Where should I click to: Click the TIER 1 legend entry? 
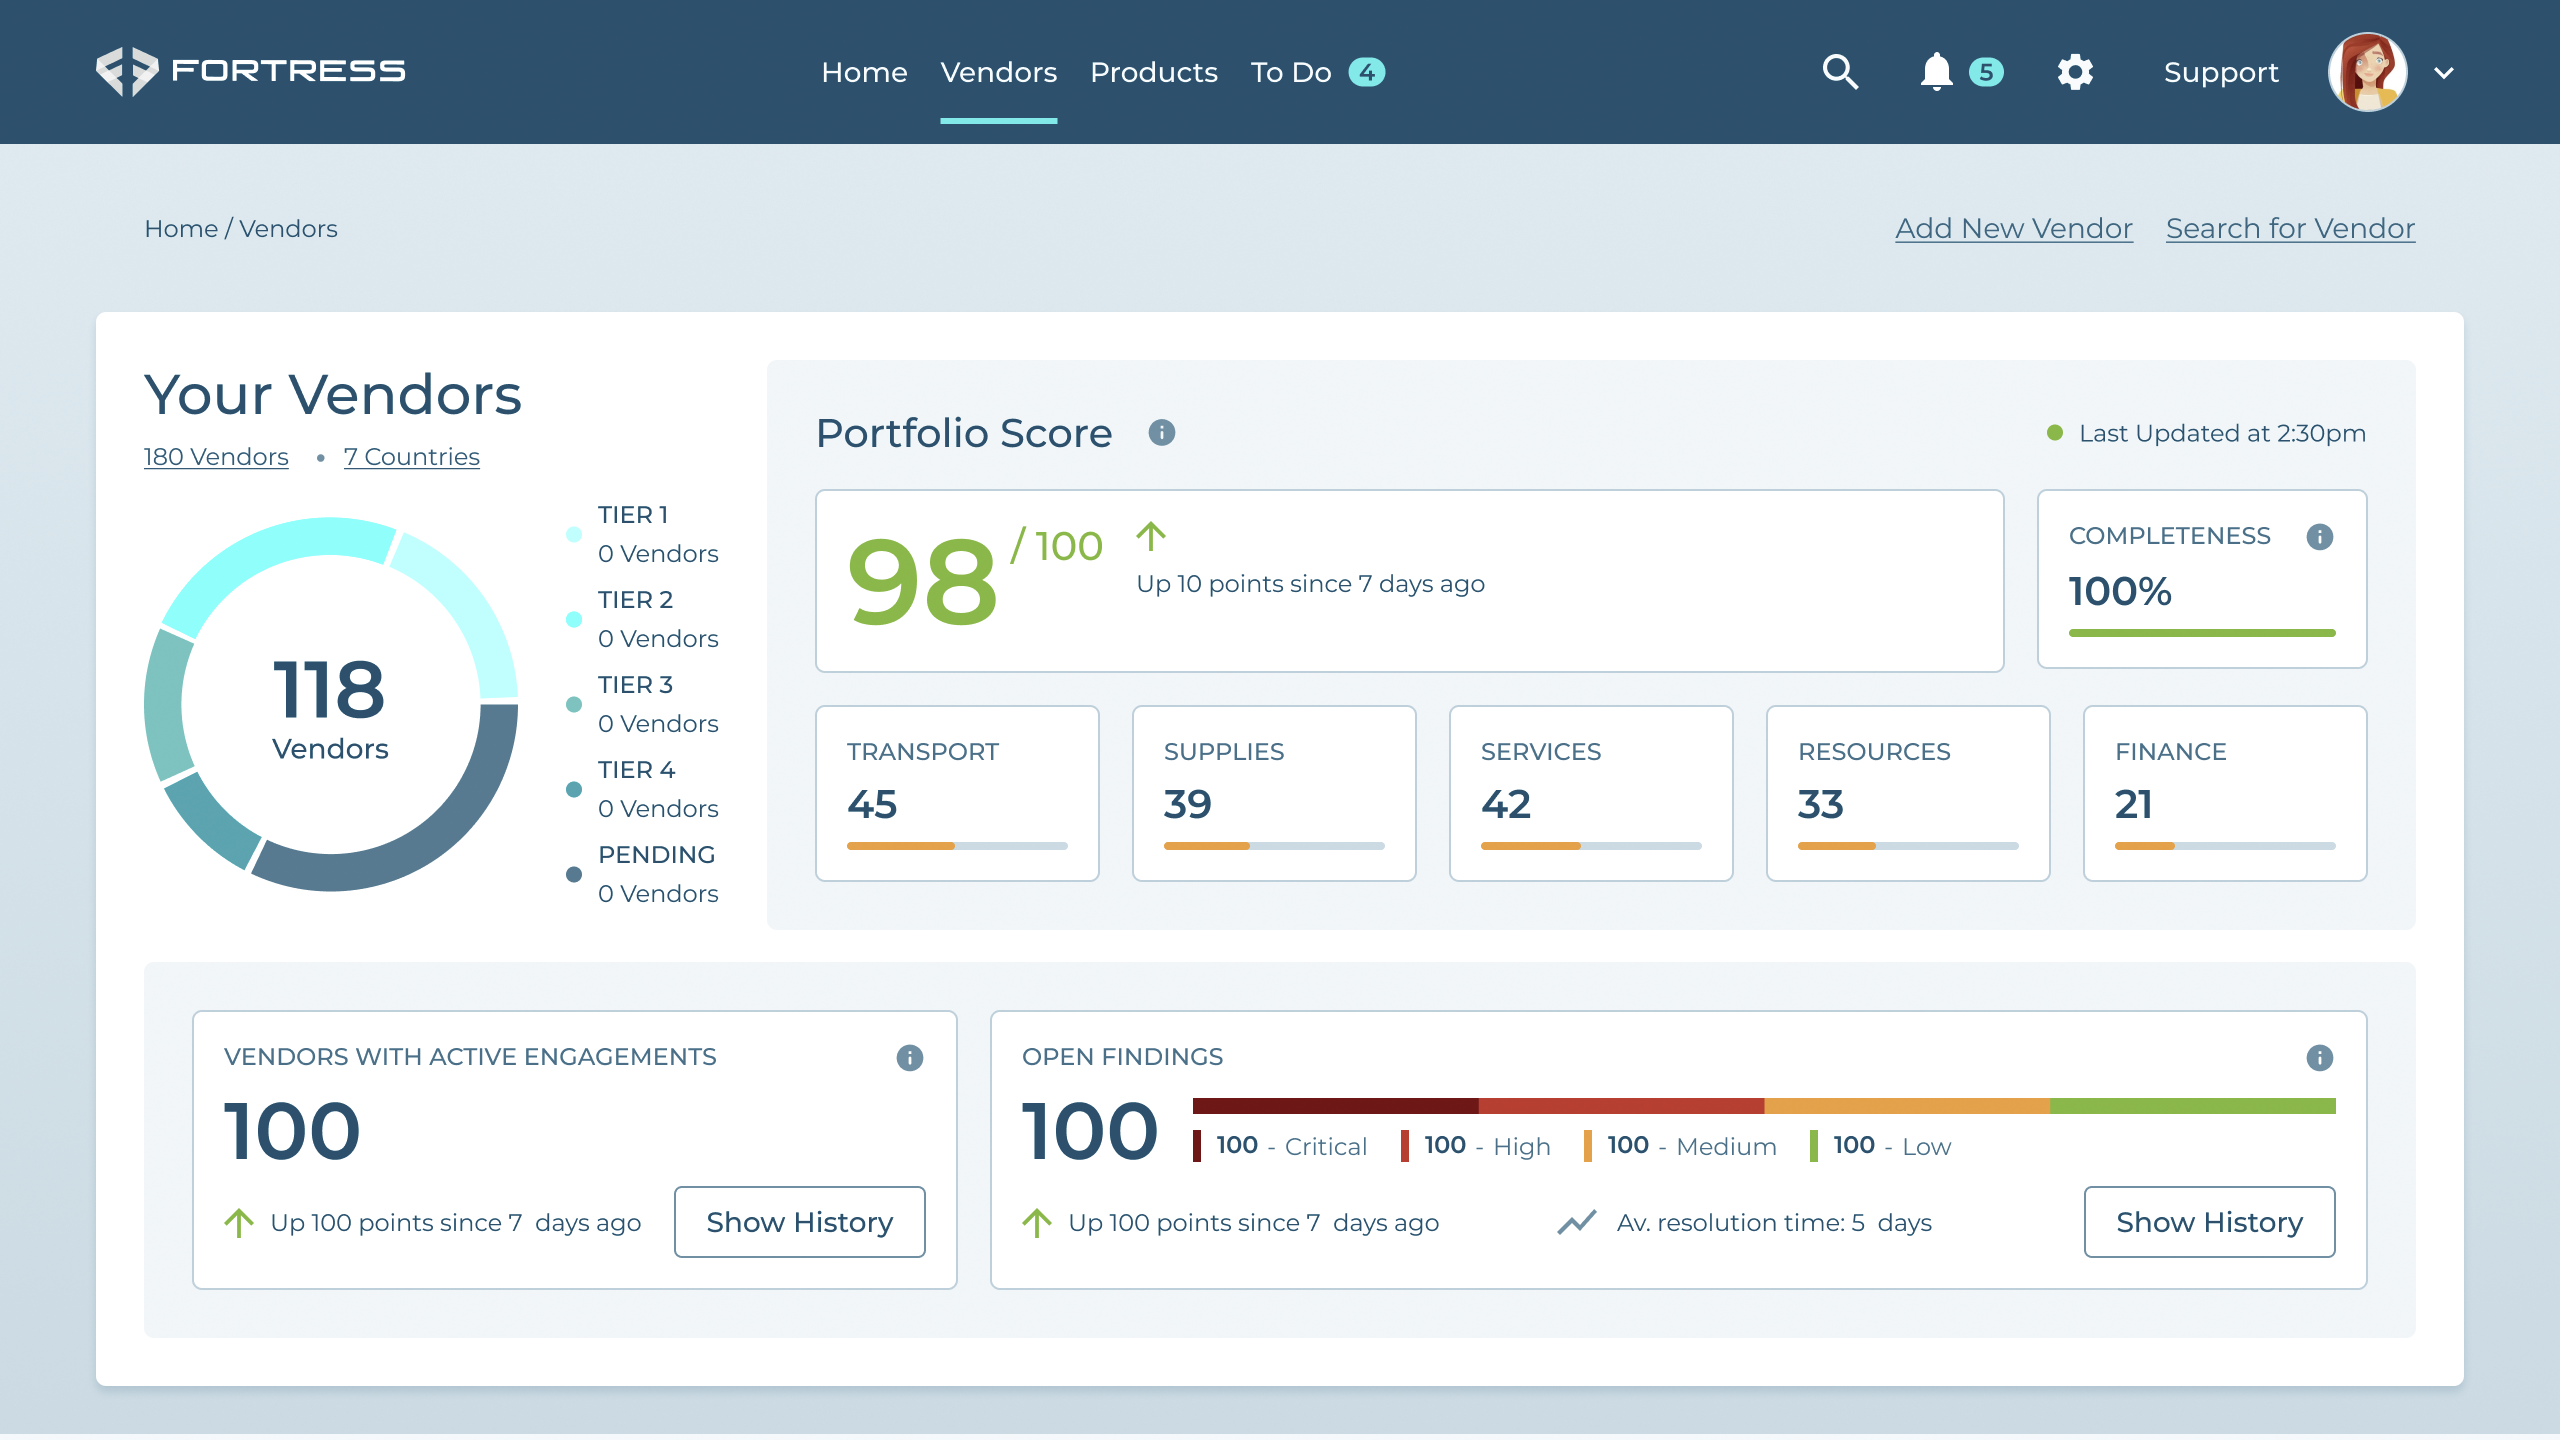tap(643, 534)
